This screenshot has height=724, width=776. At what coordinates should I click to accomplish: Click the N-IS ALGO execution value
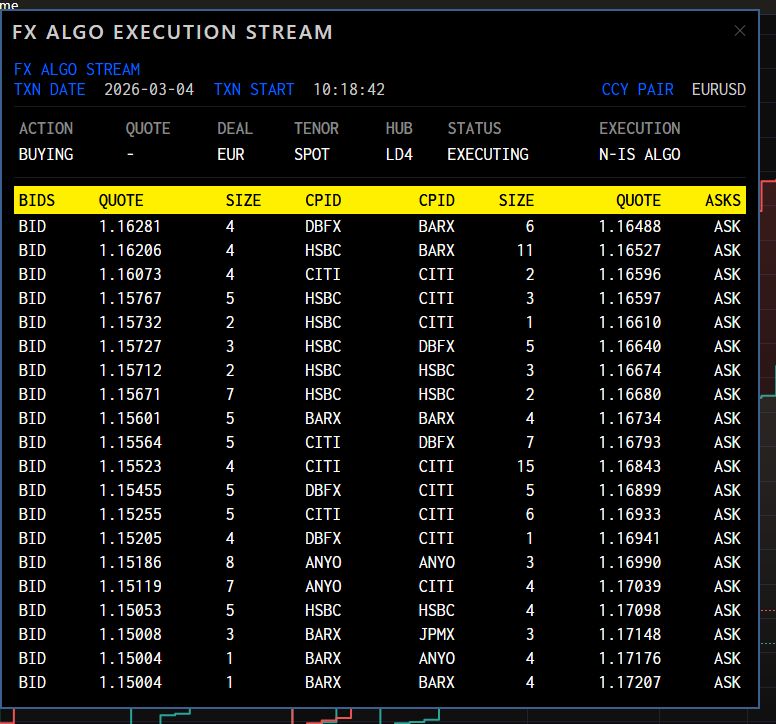point(639,155)
